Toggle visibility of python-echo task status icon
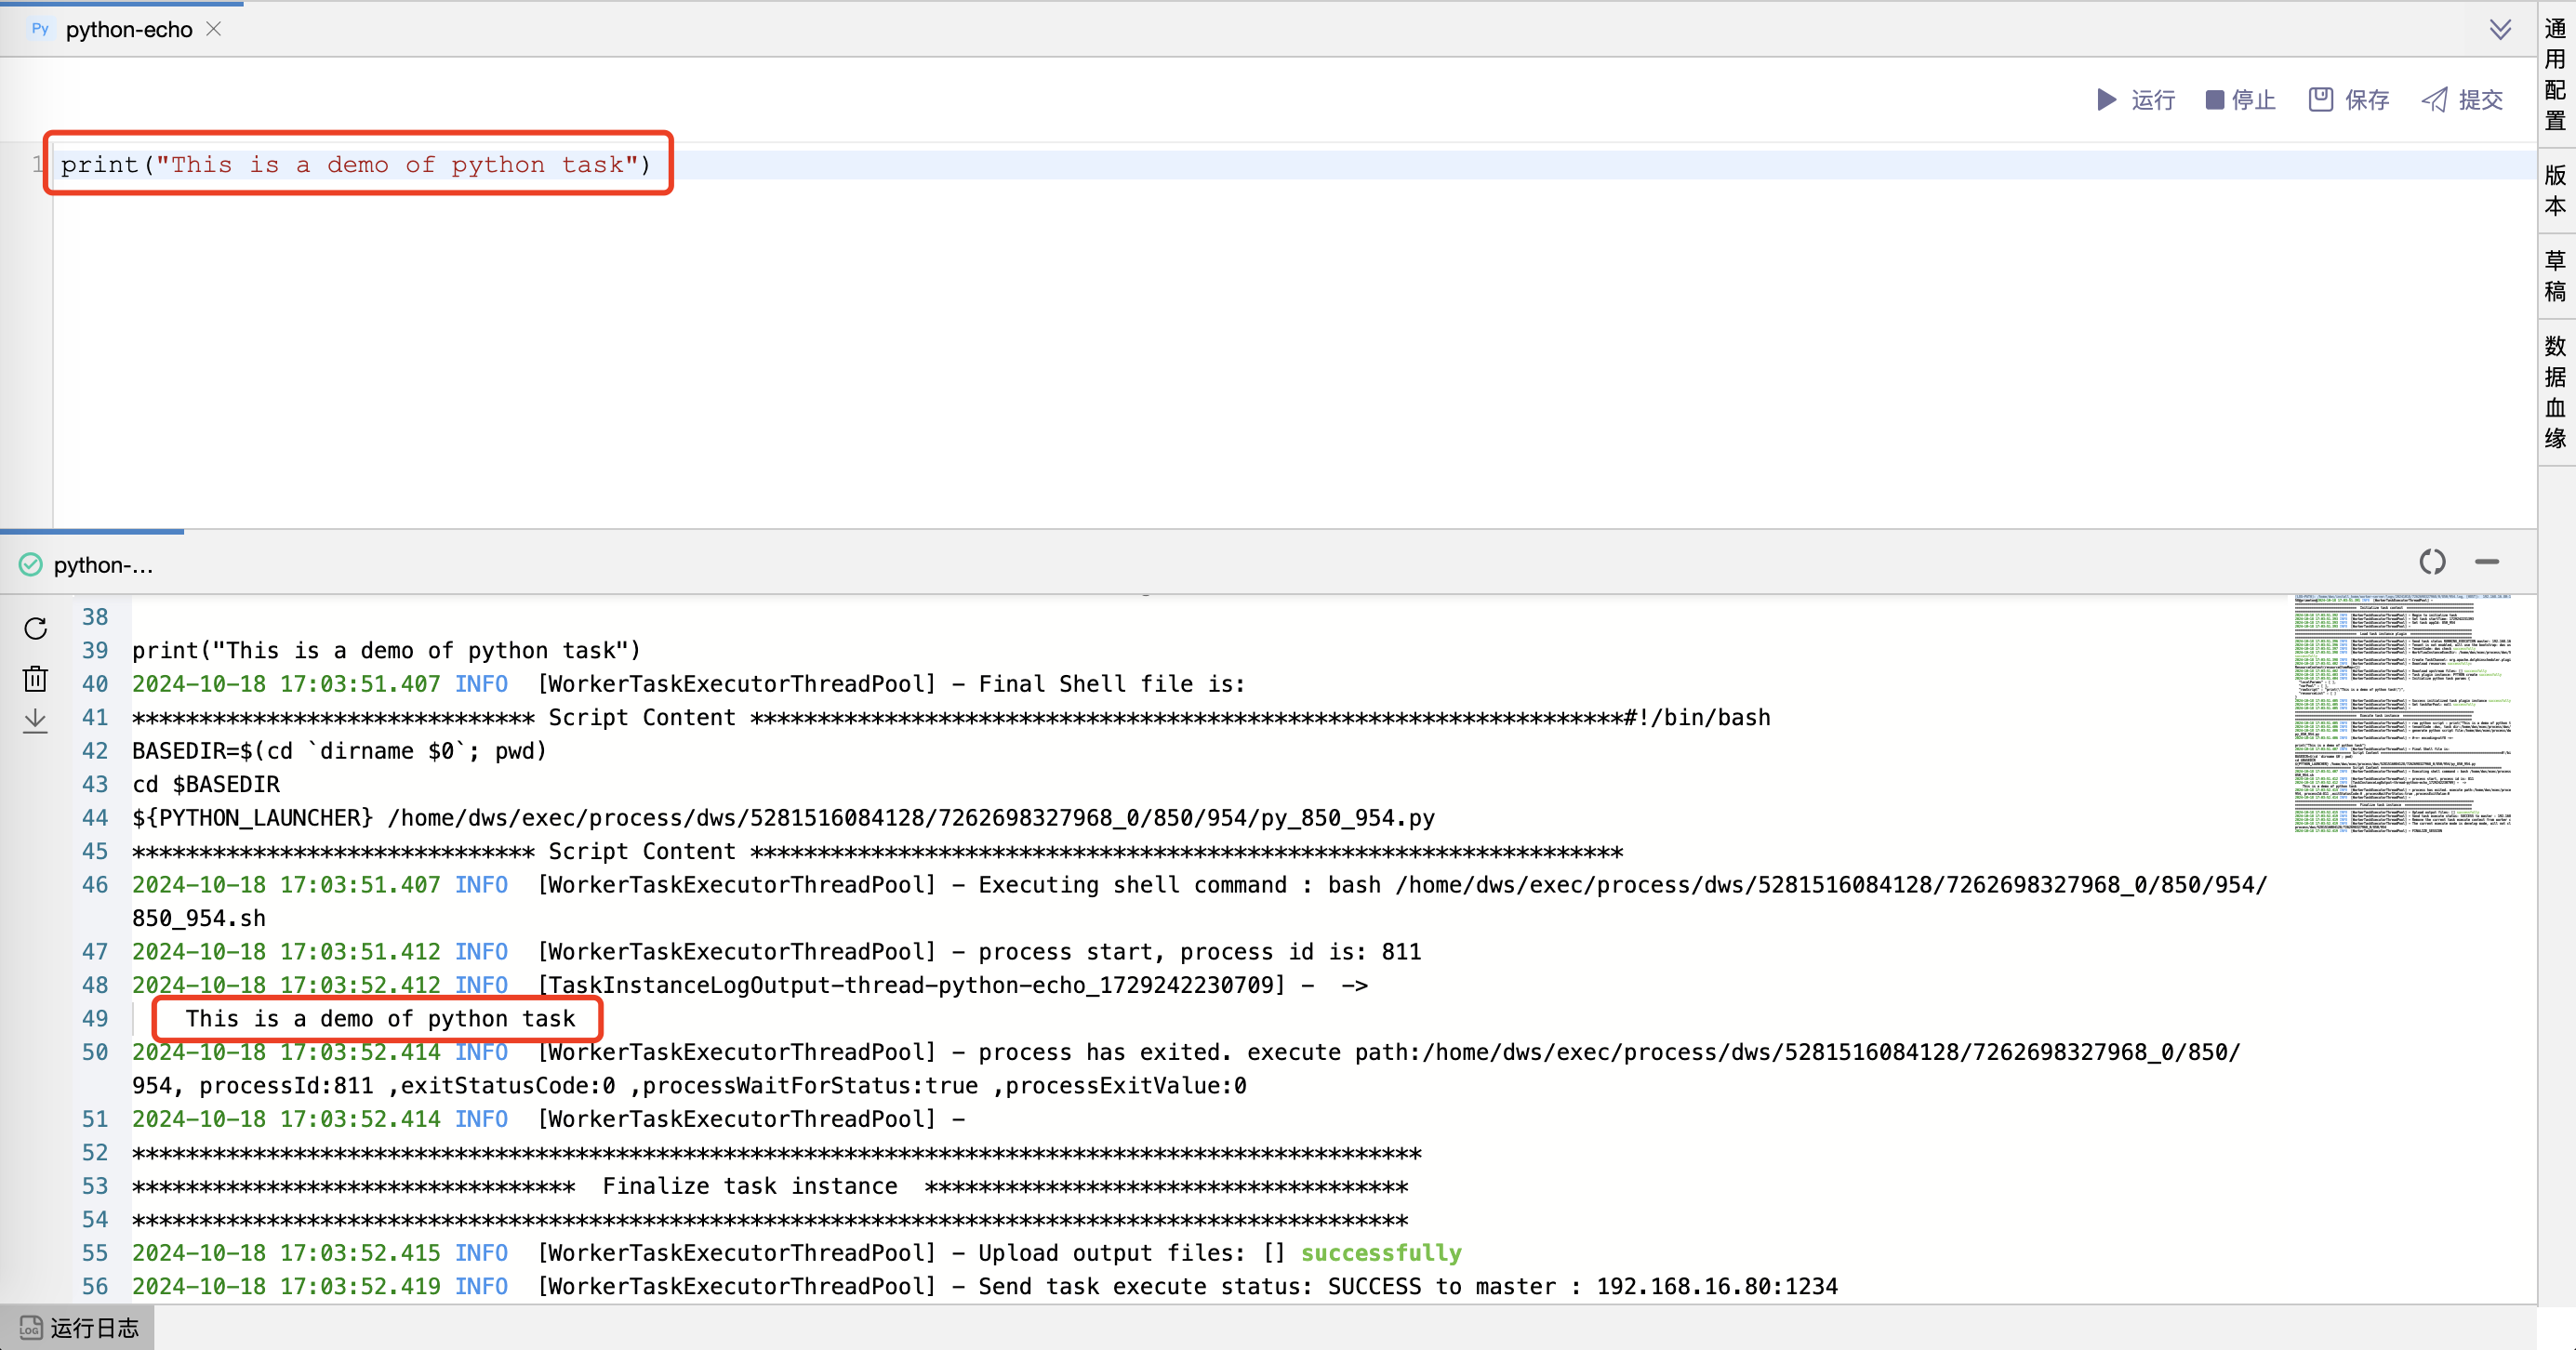Image resolution: width=2576 pixels, height=1350 pixels. click(31, 565)
